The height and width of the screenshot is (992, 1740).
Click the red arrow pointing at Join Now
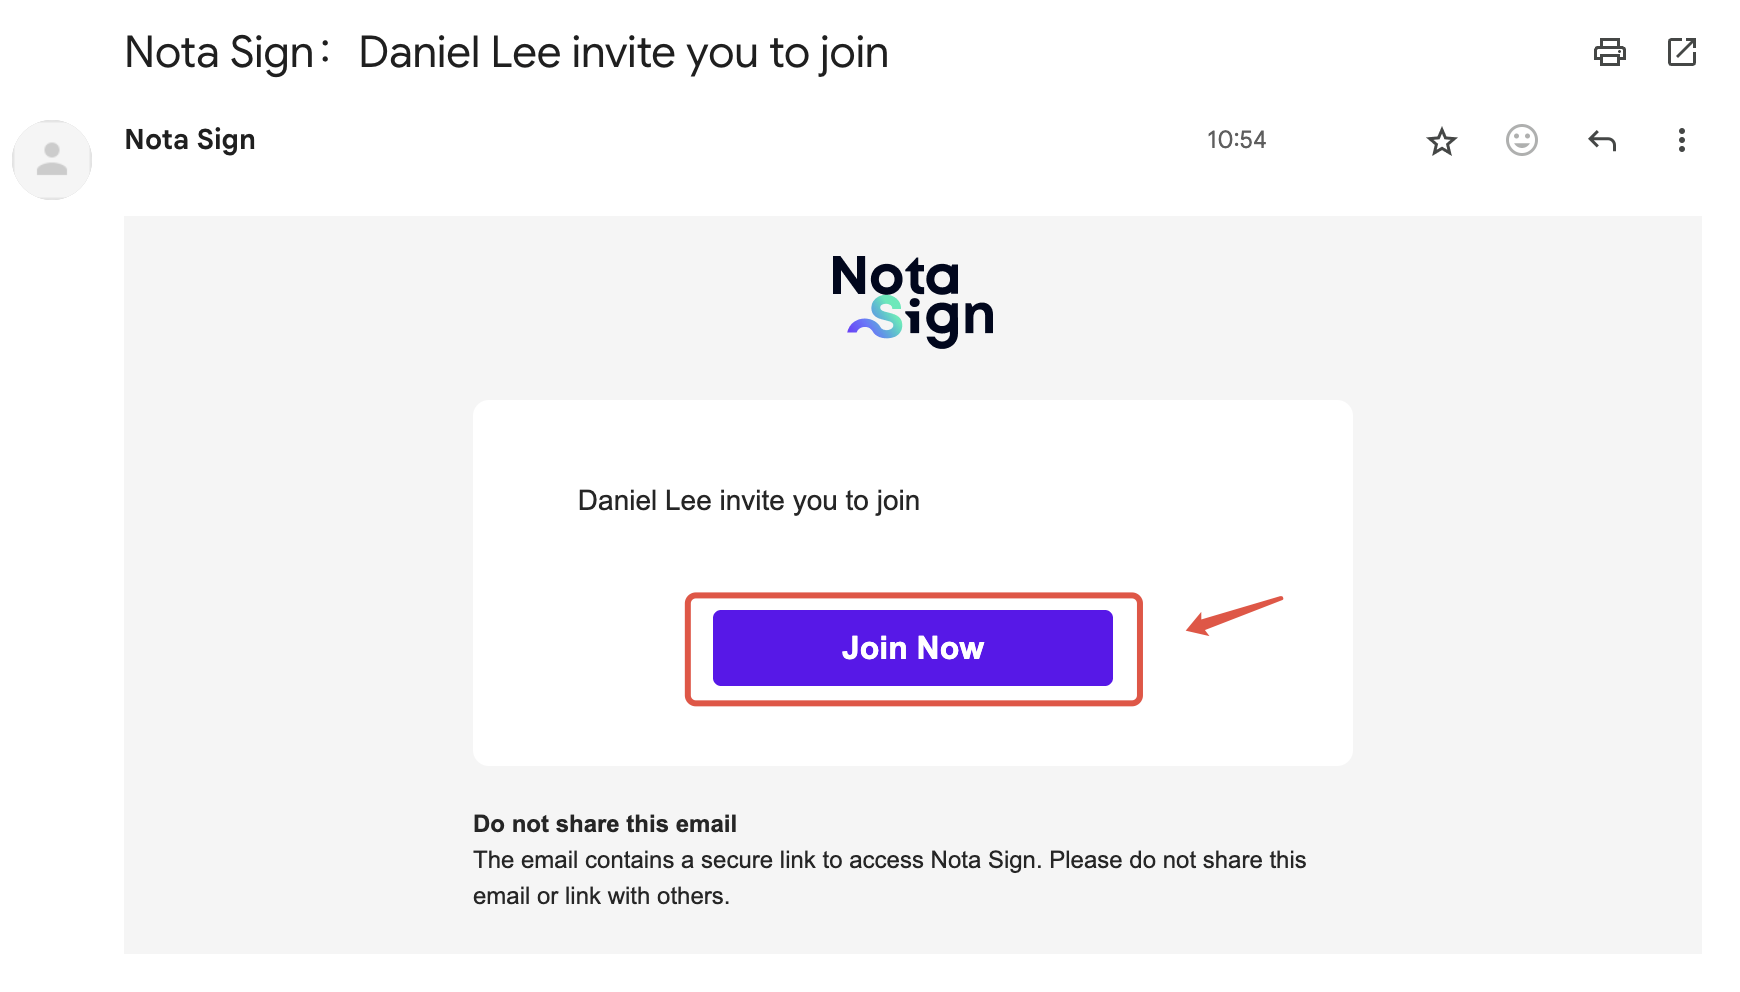pos(1234,615)
